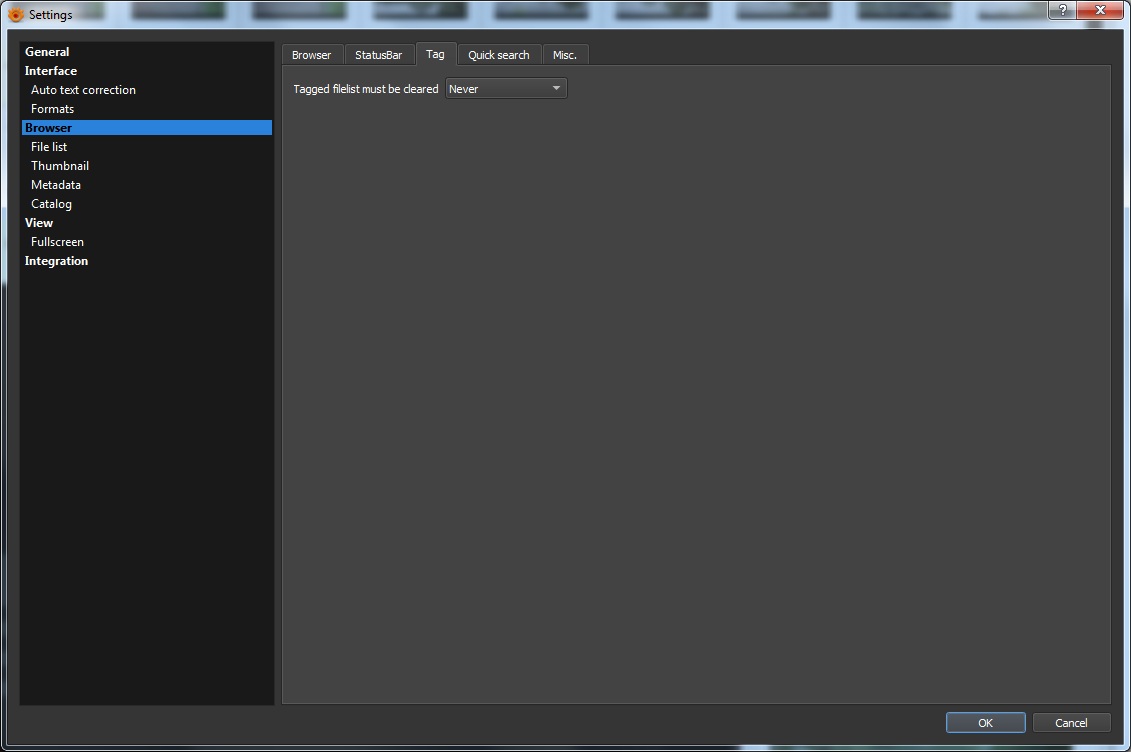Switch to the Browser tab
Image resolution: width=1131 pixels, height=752 pixels.
click(x=312, y=55)
